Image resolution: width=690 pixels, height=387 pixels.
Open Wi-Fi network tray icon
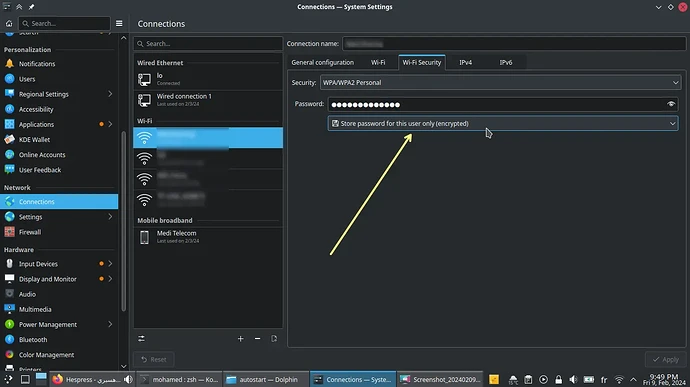(x=619, y=380)
